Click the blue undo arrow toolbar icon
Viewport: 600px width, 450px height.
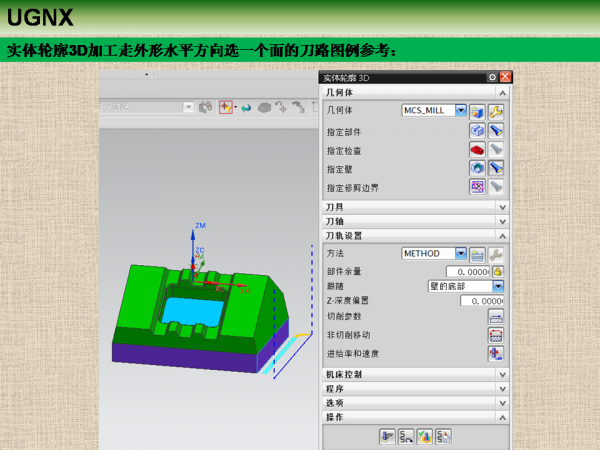pyautogui.click(x=246, y=108)
